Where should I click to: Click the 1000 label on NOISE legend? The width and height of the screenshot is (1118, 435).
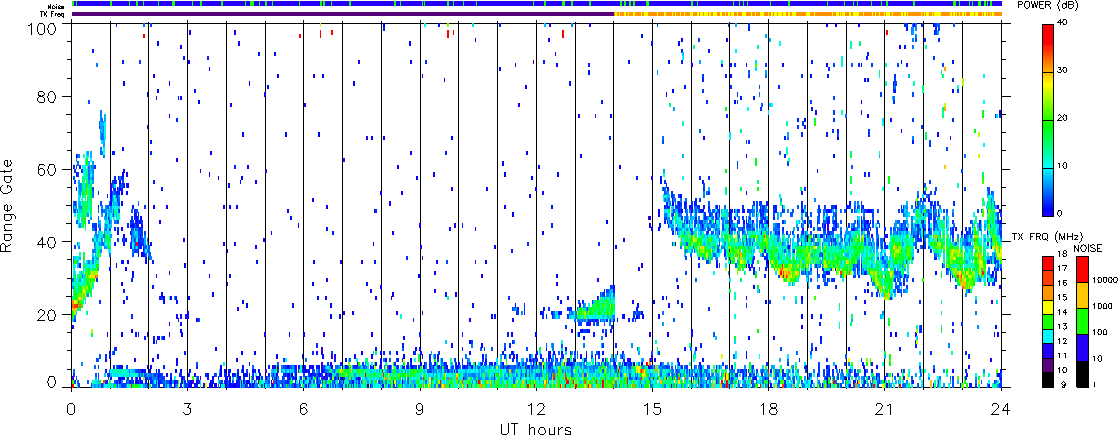click(x=1102, y=307)
